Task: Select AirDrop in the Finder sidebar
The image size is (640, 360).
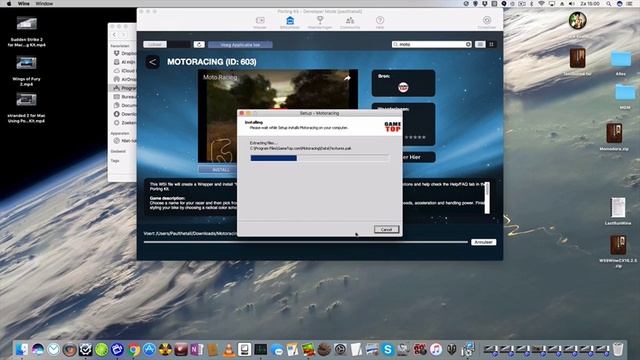Action: 124,79
